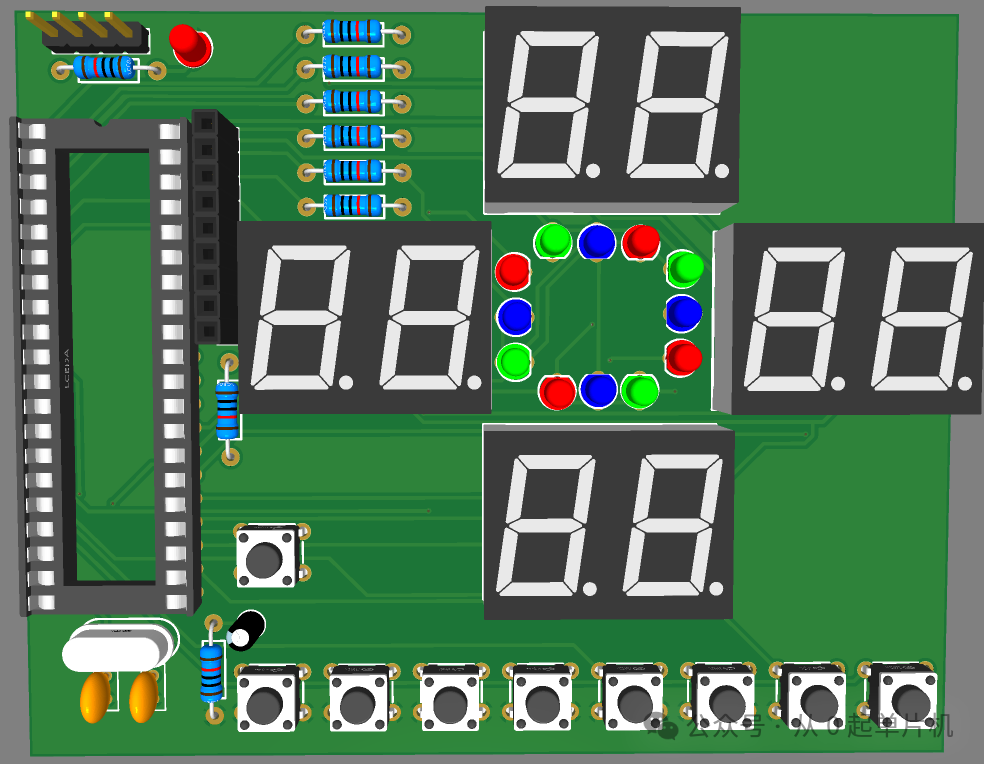Click green LED in left column of LED ring
Viewport: 984px width, 764px height.
(x=514, y=362)
